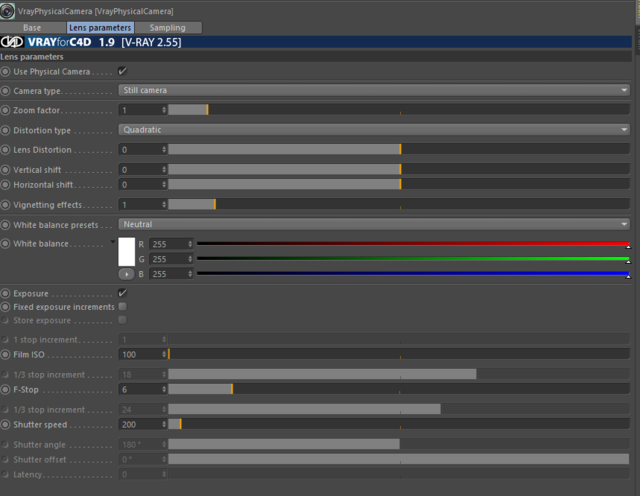This screenshot has height=496, width=640.
Task: Click animation dot beside White balance
Action: click(x=5, y=244)
